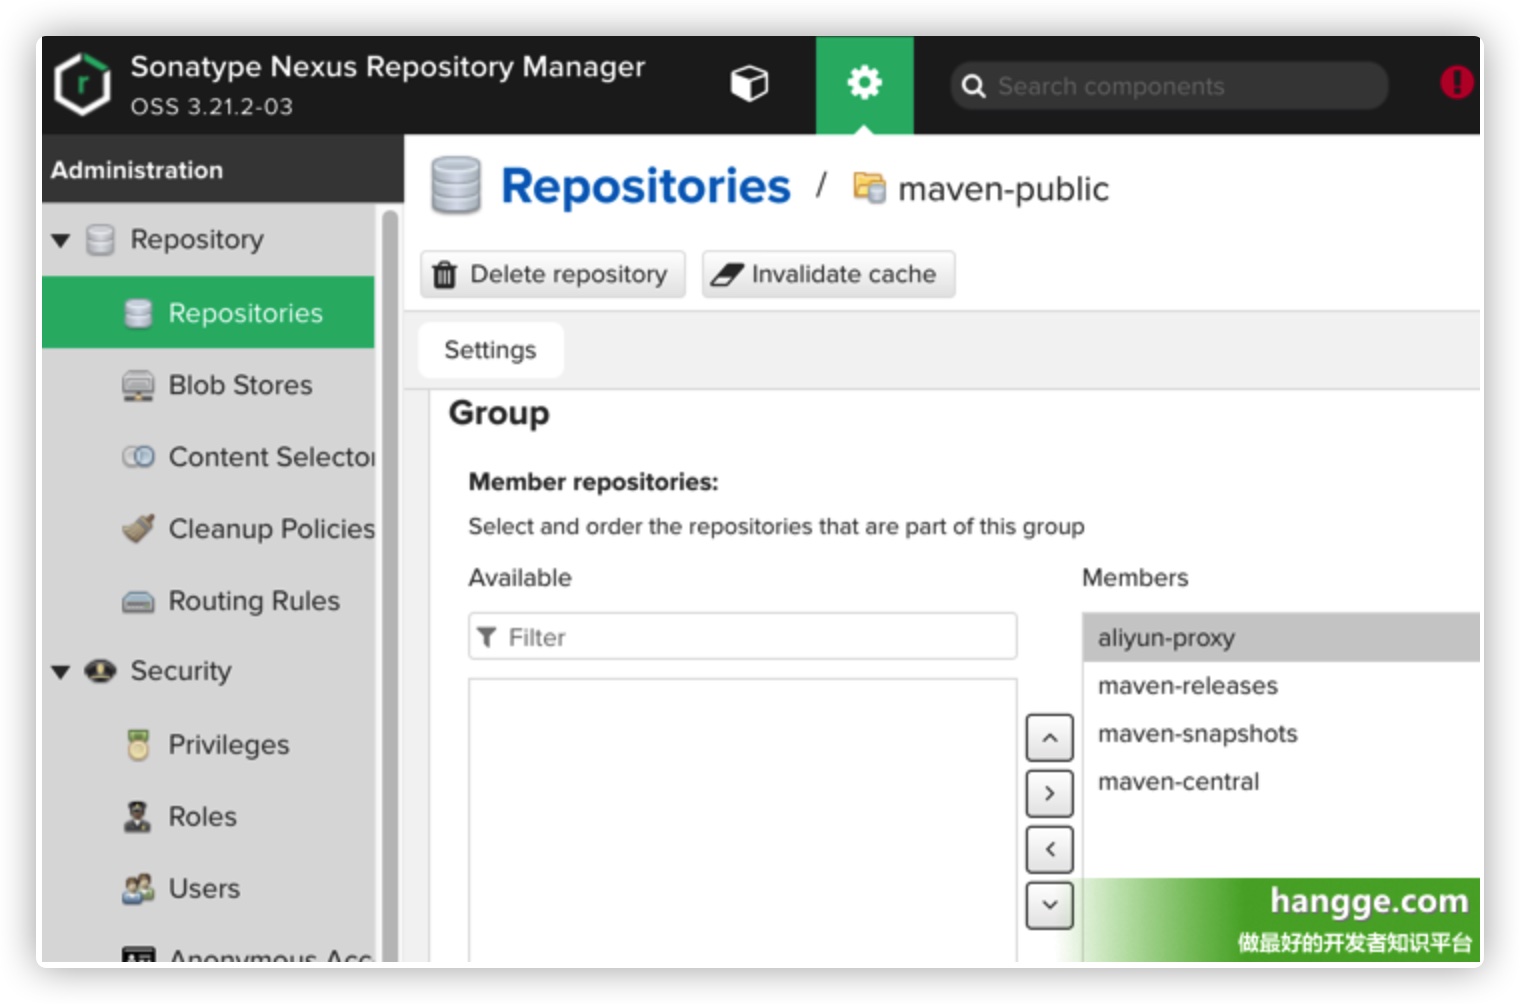Click the filter funnel icon
Viewport: 1520px width, 1004px height.
pyautogui.click(x=487, y=637)
